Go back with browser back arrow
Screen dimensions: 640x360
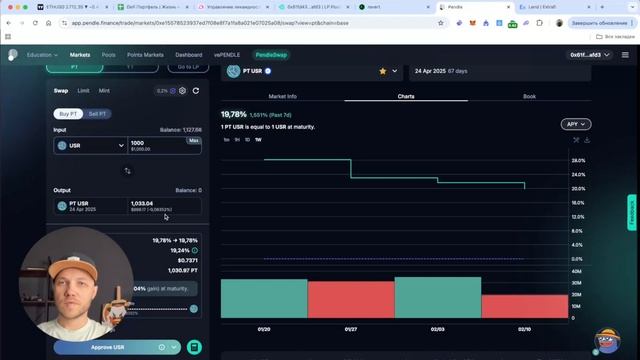click(x=9, y=23)
